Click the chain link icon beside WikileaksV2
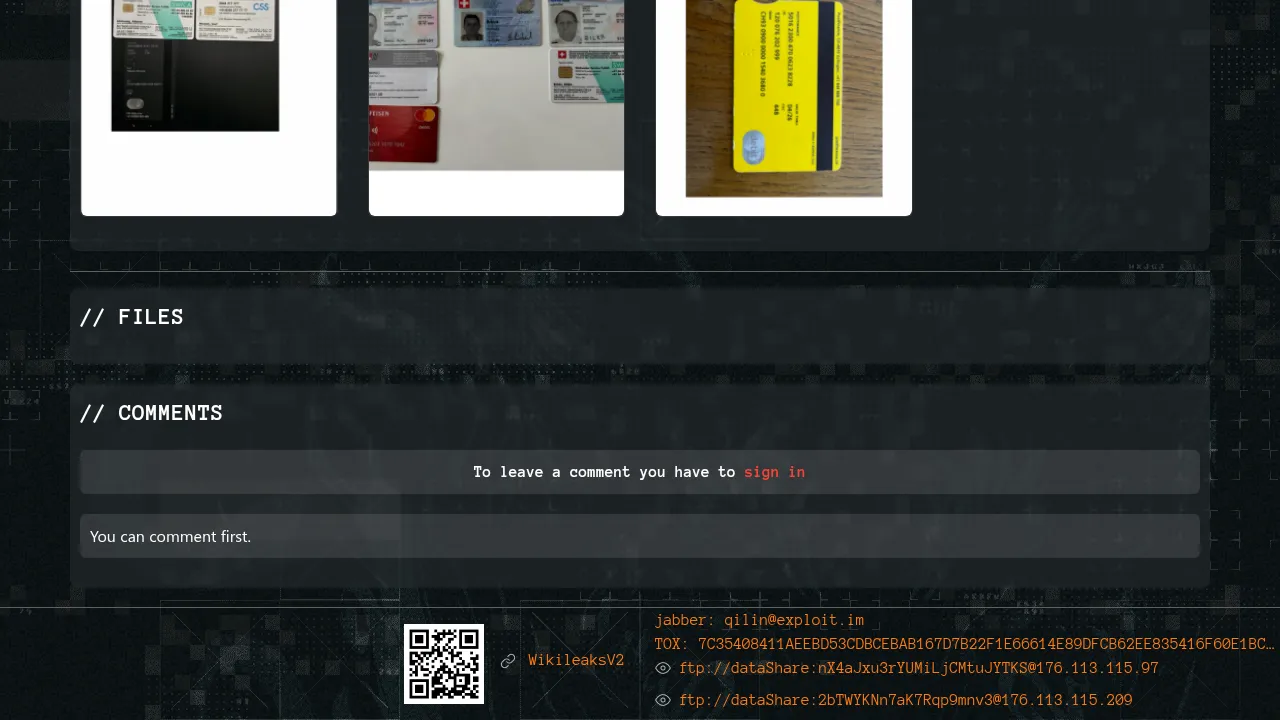 [508, 661]
